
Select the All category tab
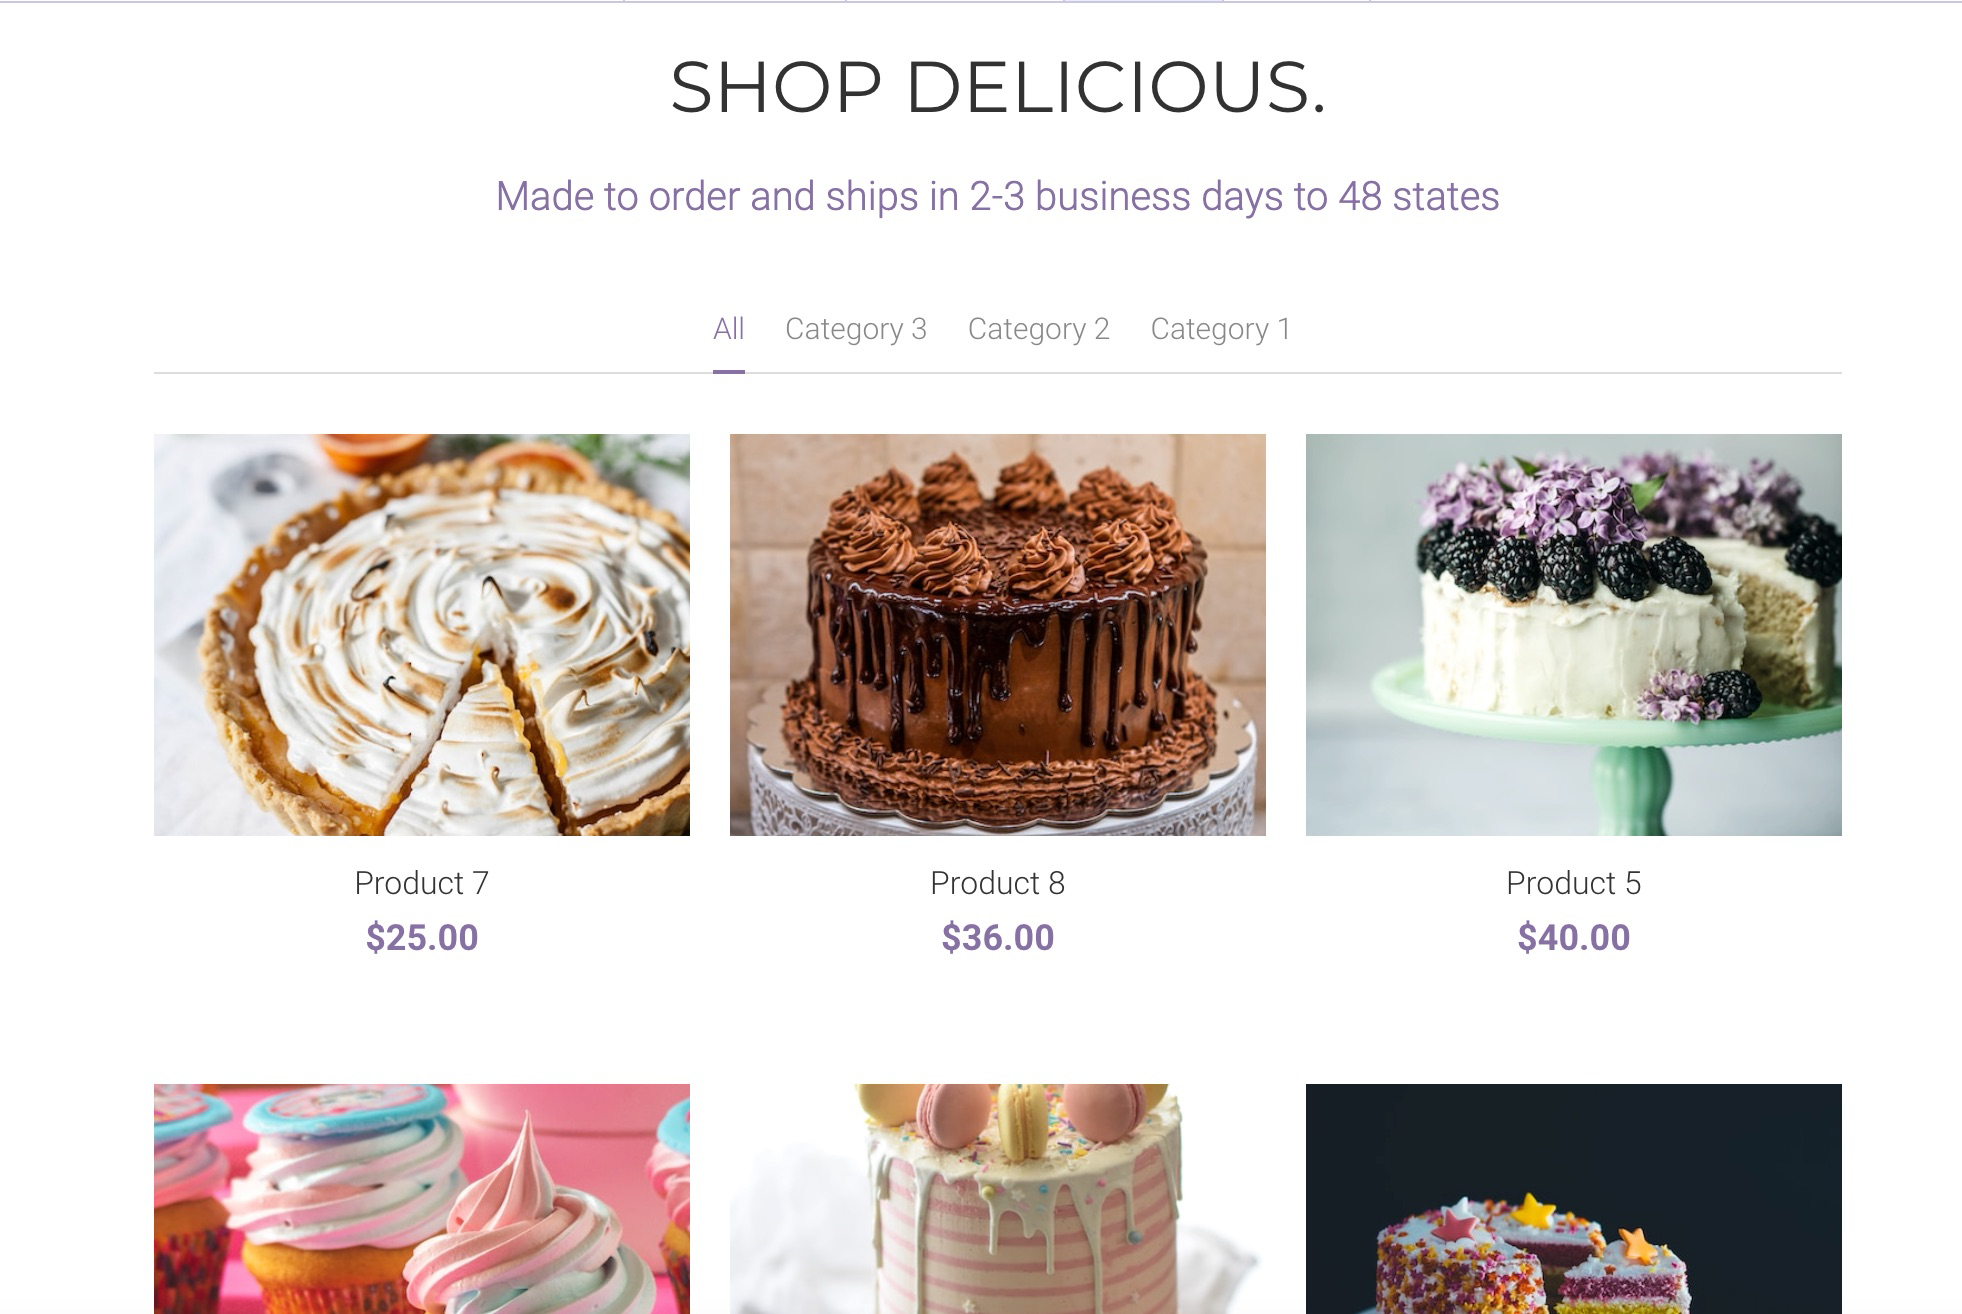pyautogui.click(x=728, y=329)
